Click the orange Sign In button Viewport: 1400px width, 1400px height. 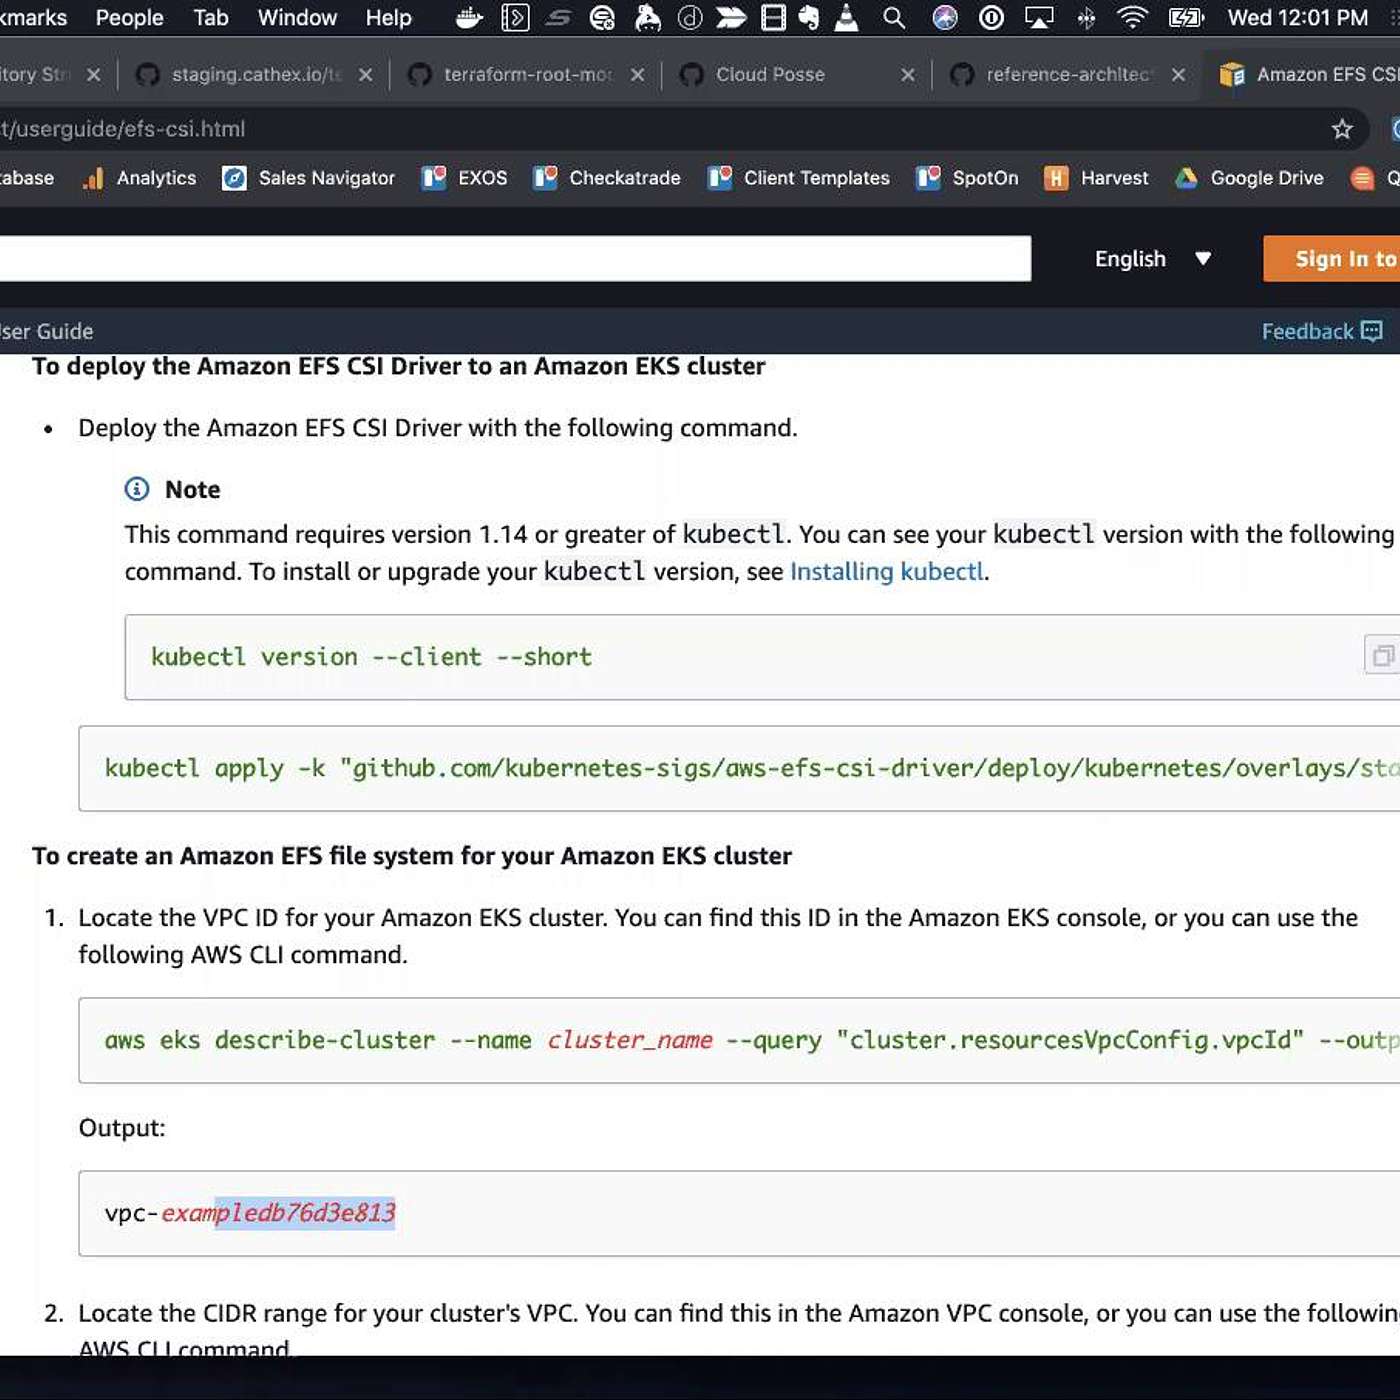1332,259
